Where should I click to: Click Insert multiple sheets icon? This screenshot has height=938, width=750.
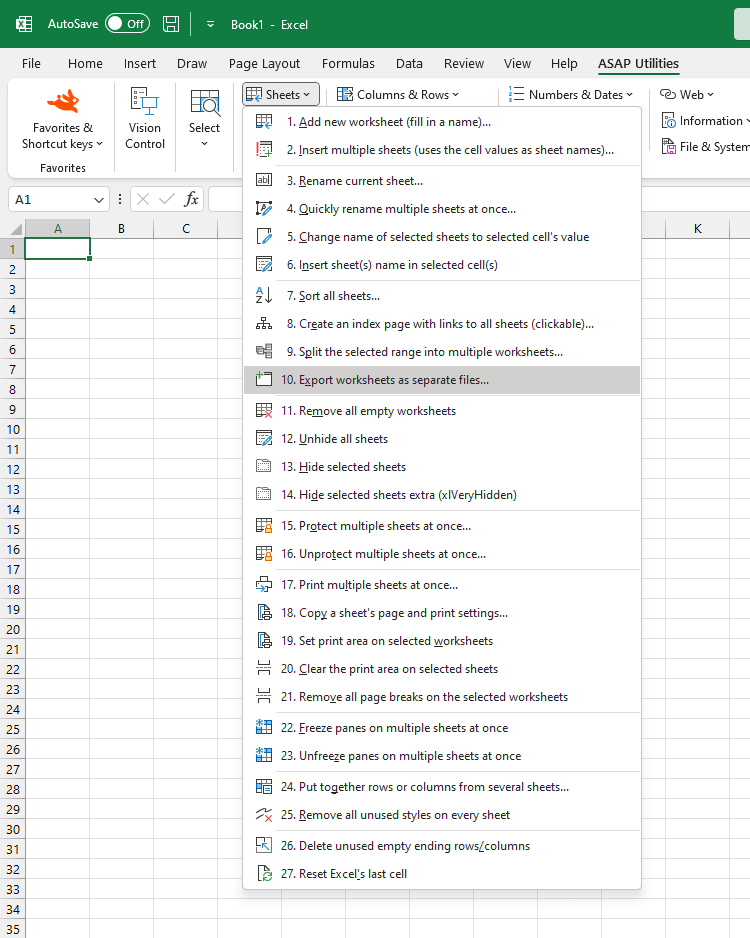pos(264,150)
